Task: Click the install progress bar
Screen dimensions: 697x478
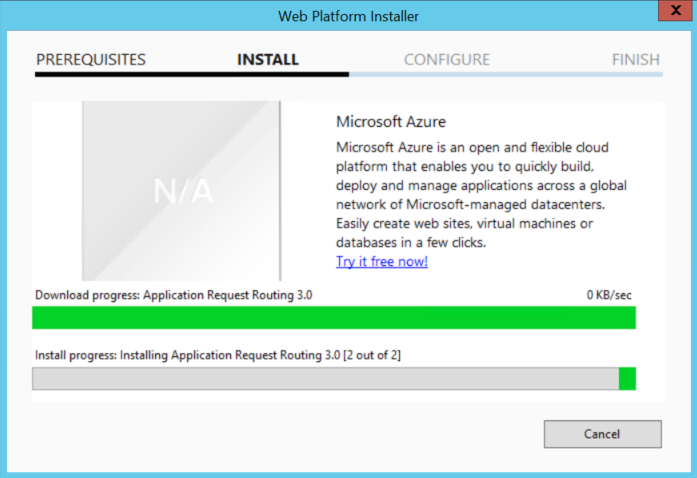Action: click(x=334, y=378)
